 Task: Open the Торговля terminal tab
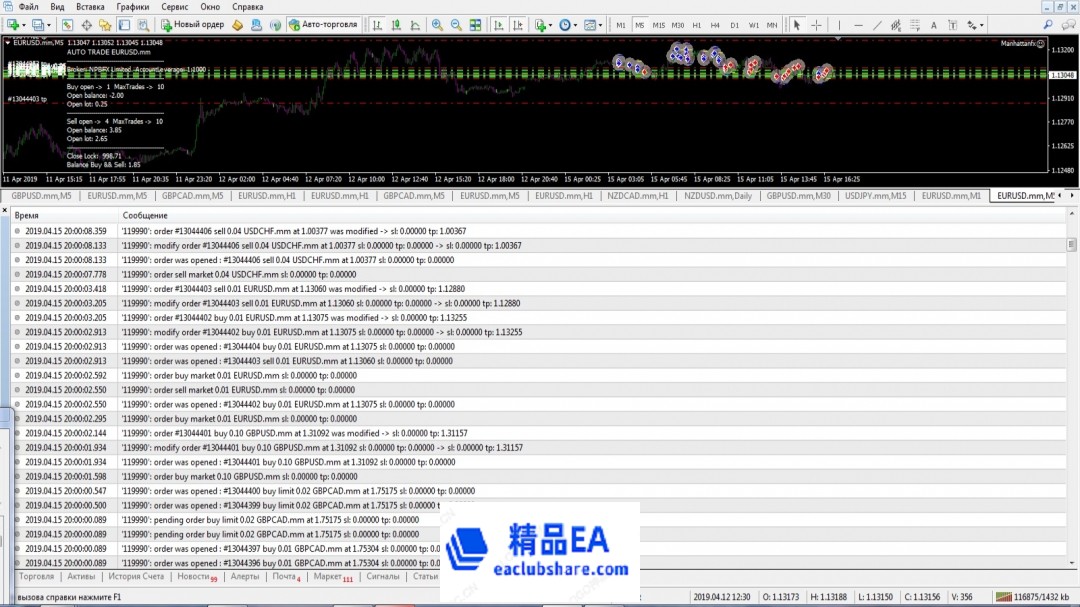37,577
